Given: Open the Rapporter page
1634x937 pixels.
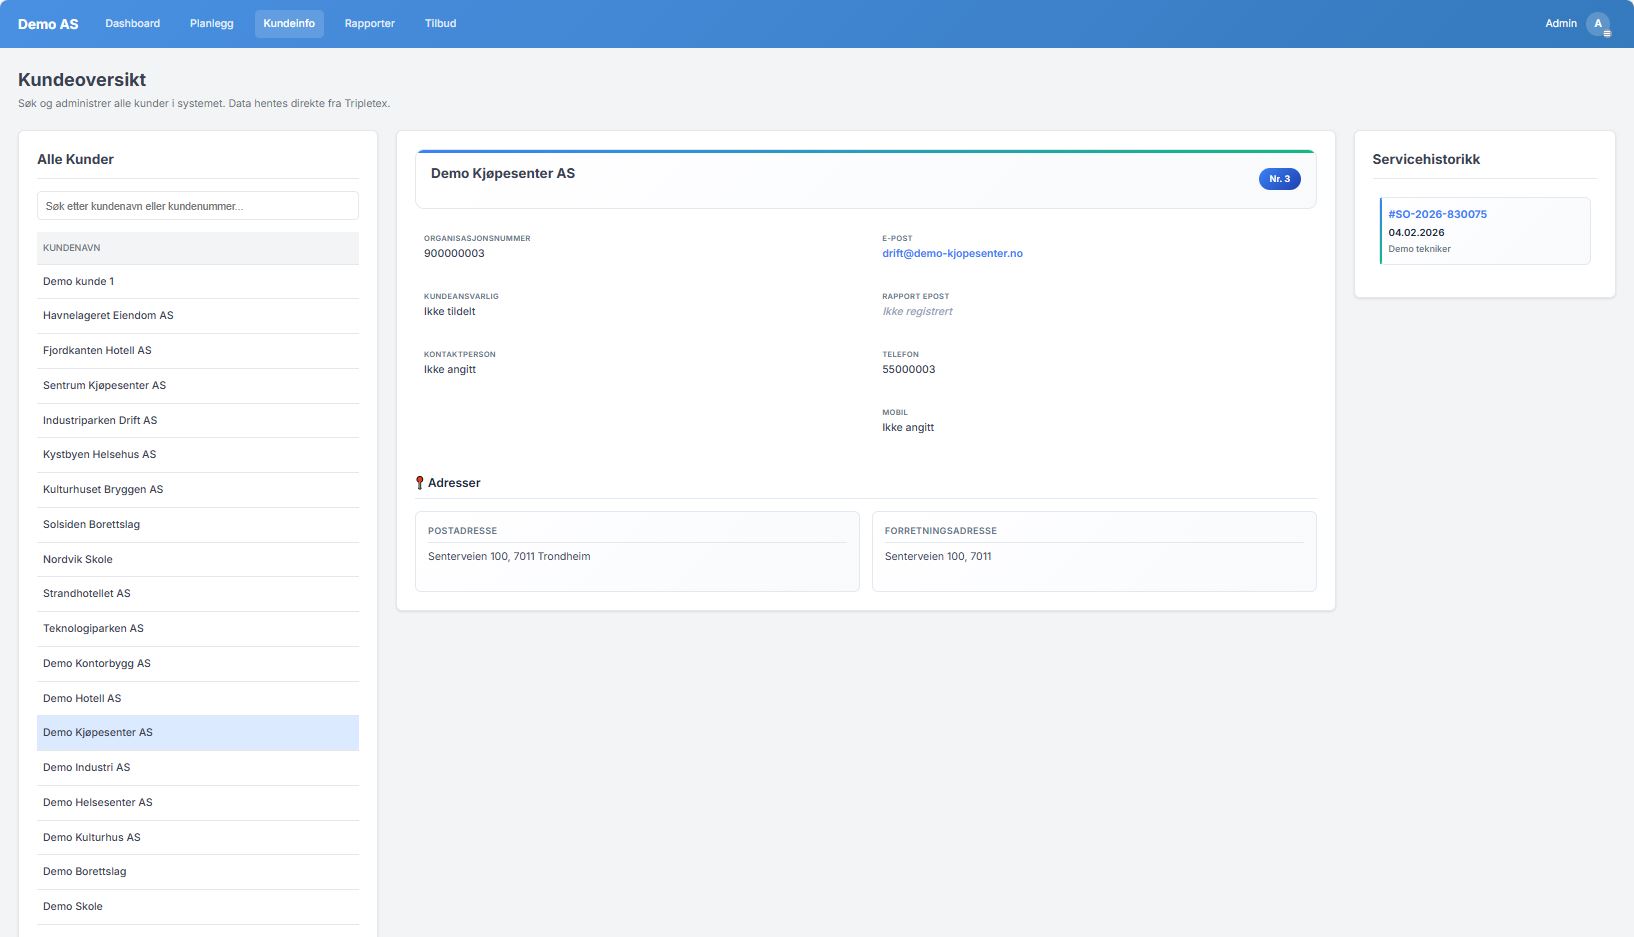Looking at the screenshot, I should [369, 24].
